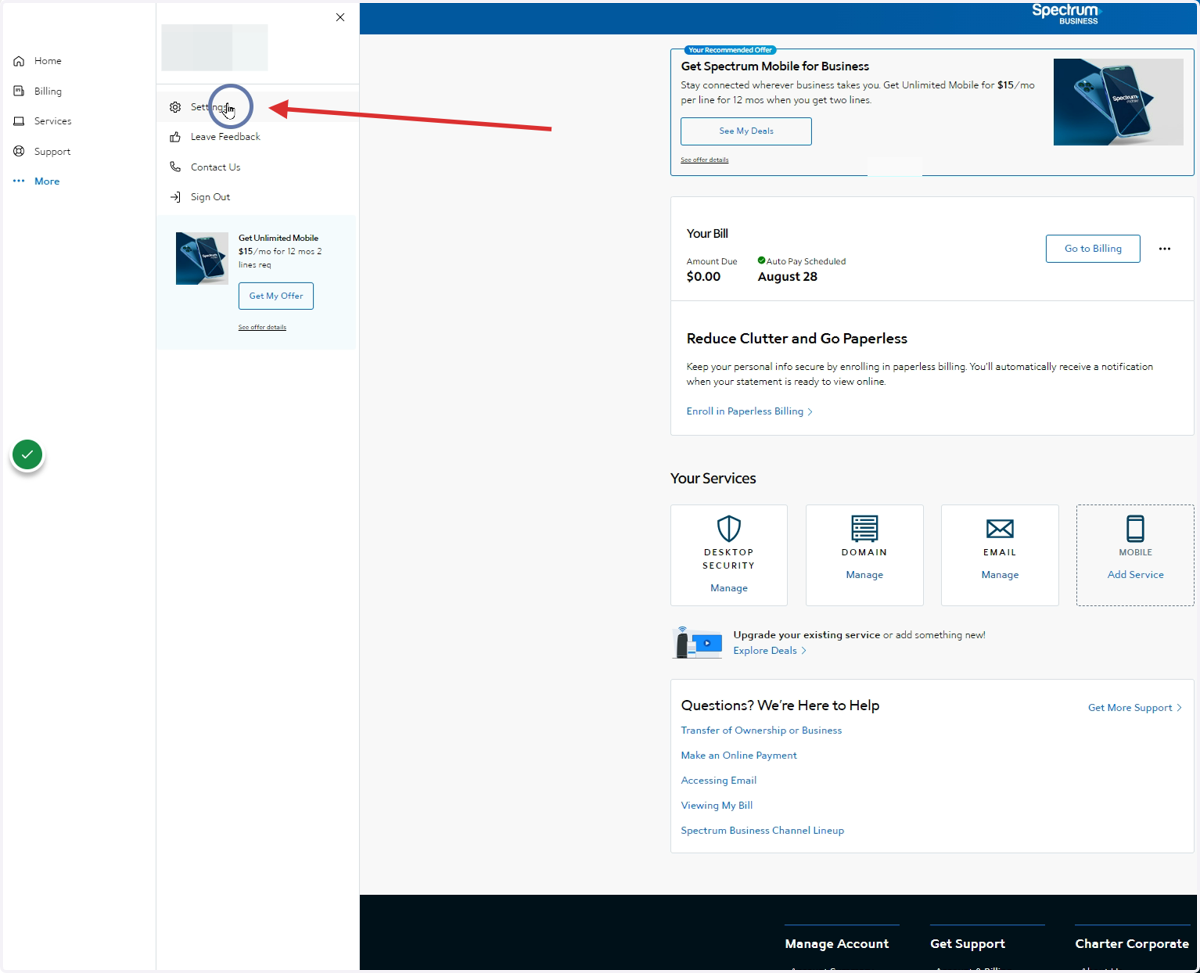Click the August 28 auto pay date
Viewport: 1200px width, 973px height.
787,277
